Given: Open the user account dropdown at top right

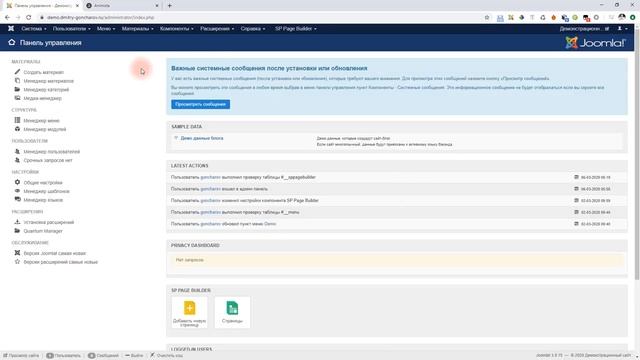Looking at the screenshot, I should pyautogui.click(x=622, y=29).
